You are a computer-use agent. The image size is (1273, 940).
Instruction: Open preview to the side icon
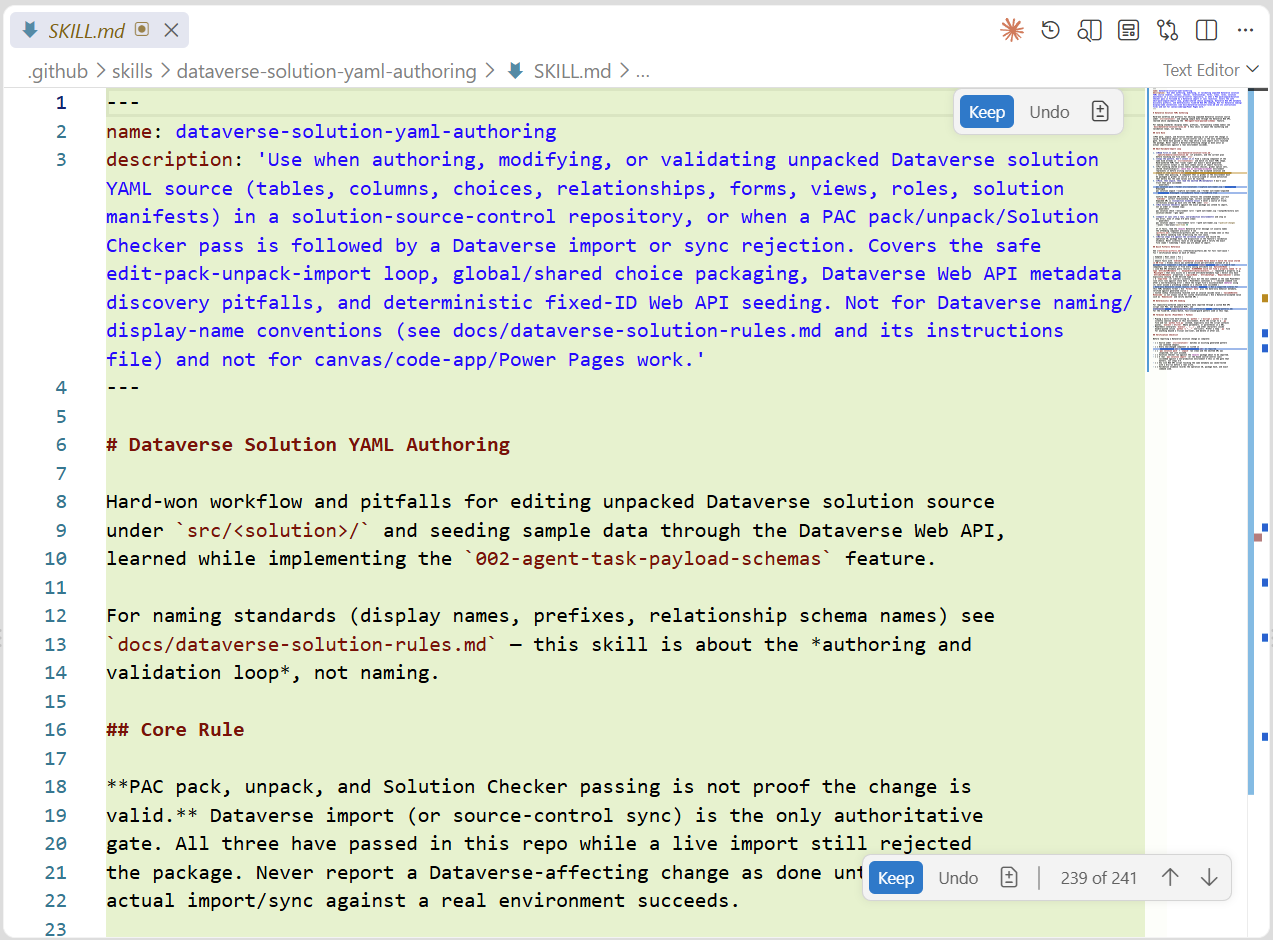click(x=1089, y=30)
